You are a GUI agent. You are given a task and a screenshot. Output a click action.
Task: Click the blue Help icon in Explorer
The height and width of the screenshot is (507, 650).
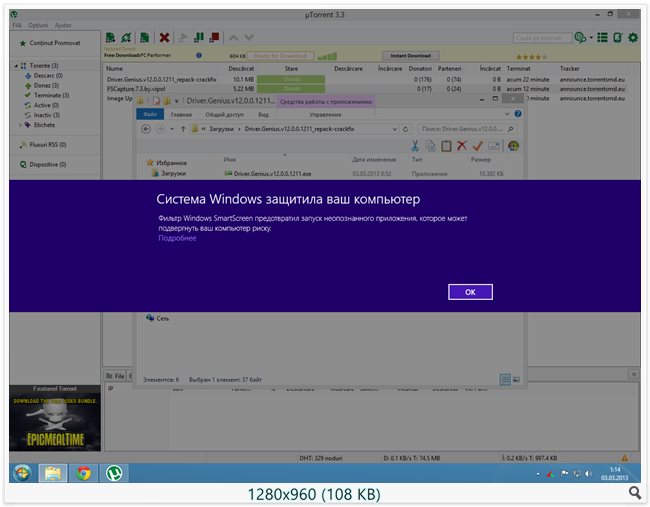tap(518, 114)
